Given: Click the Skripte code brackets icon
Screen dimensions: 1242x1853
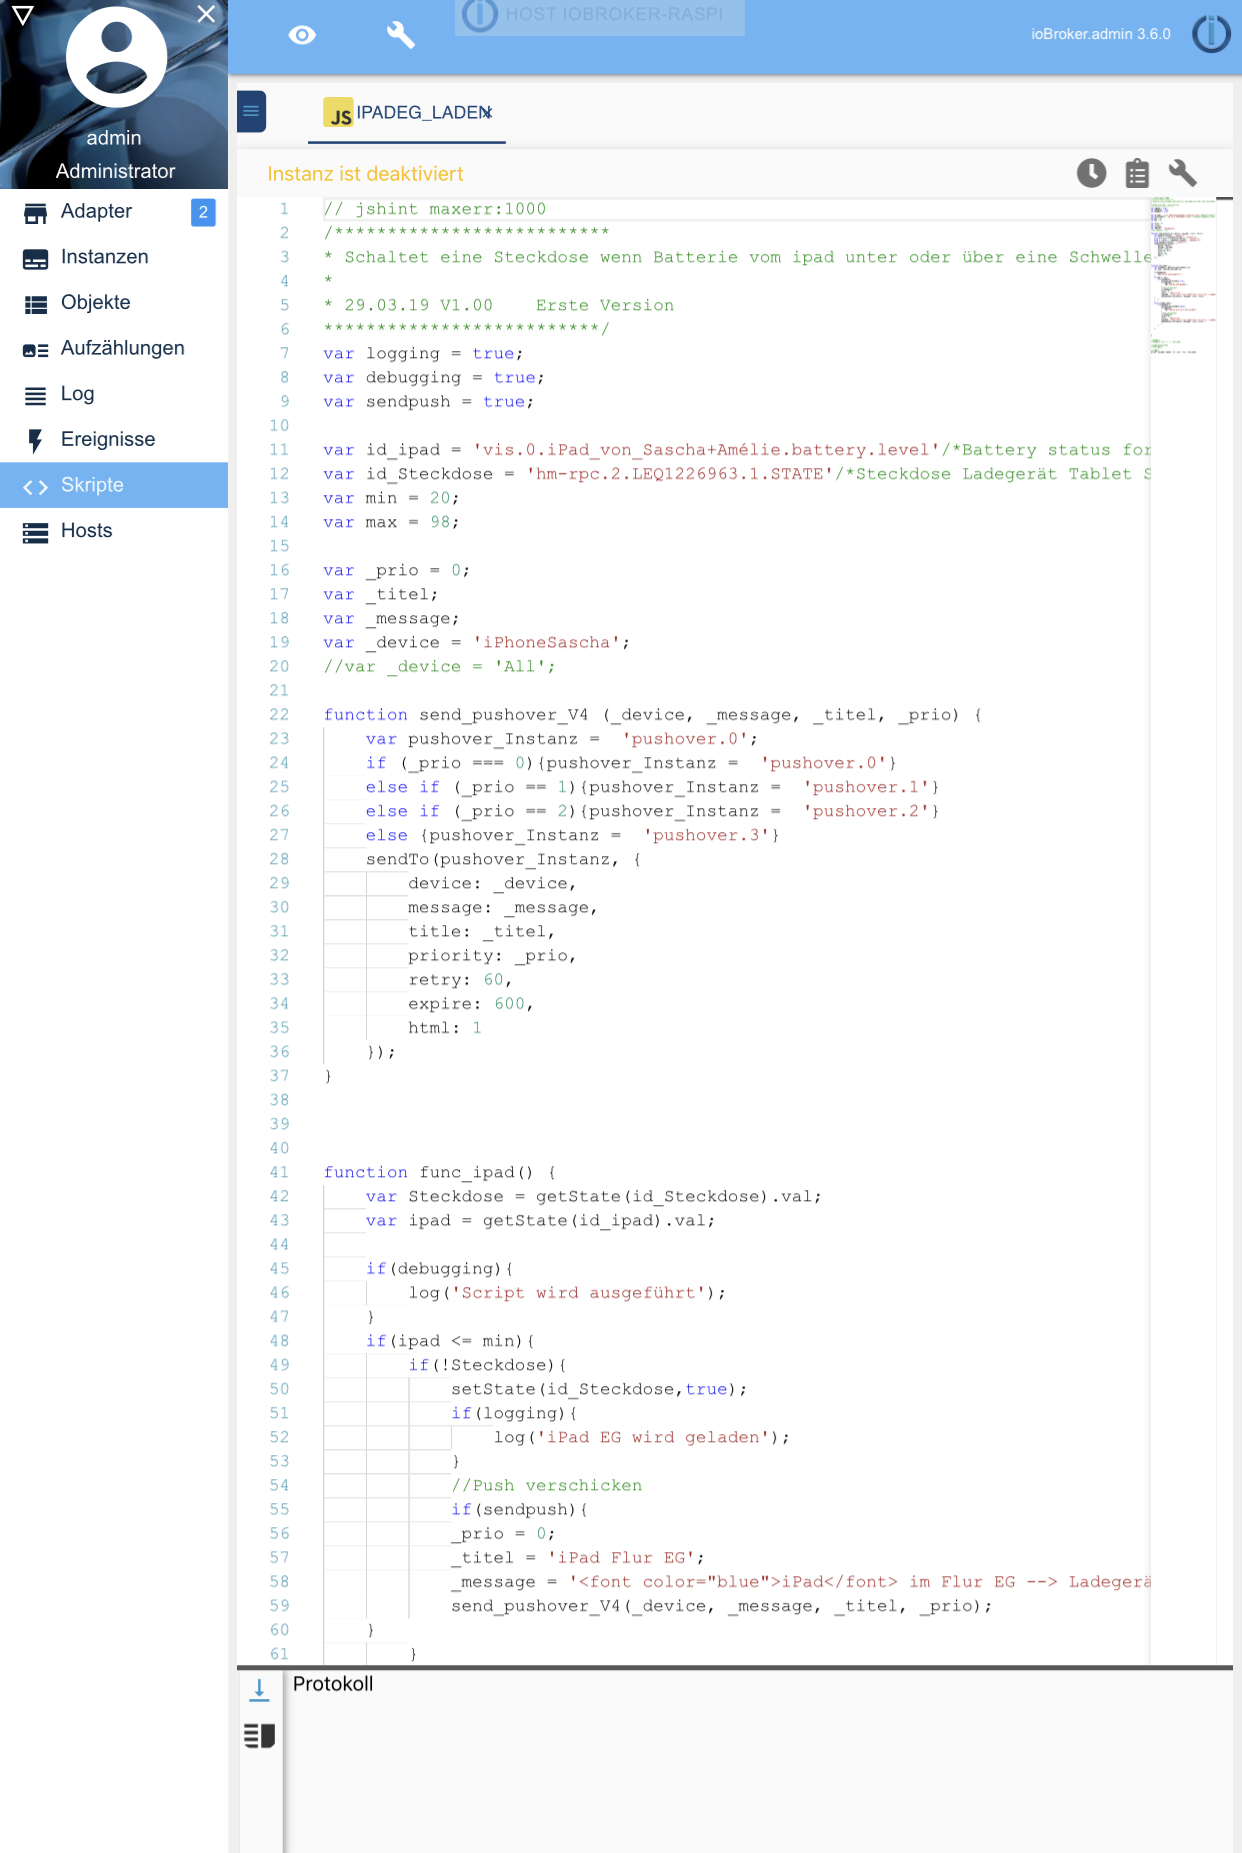Looking at the screenshot, I should point(35,487).
